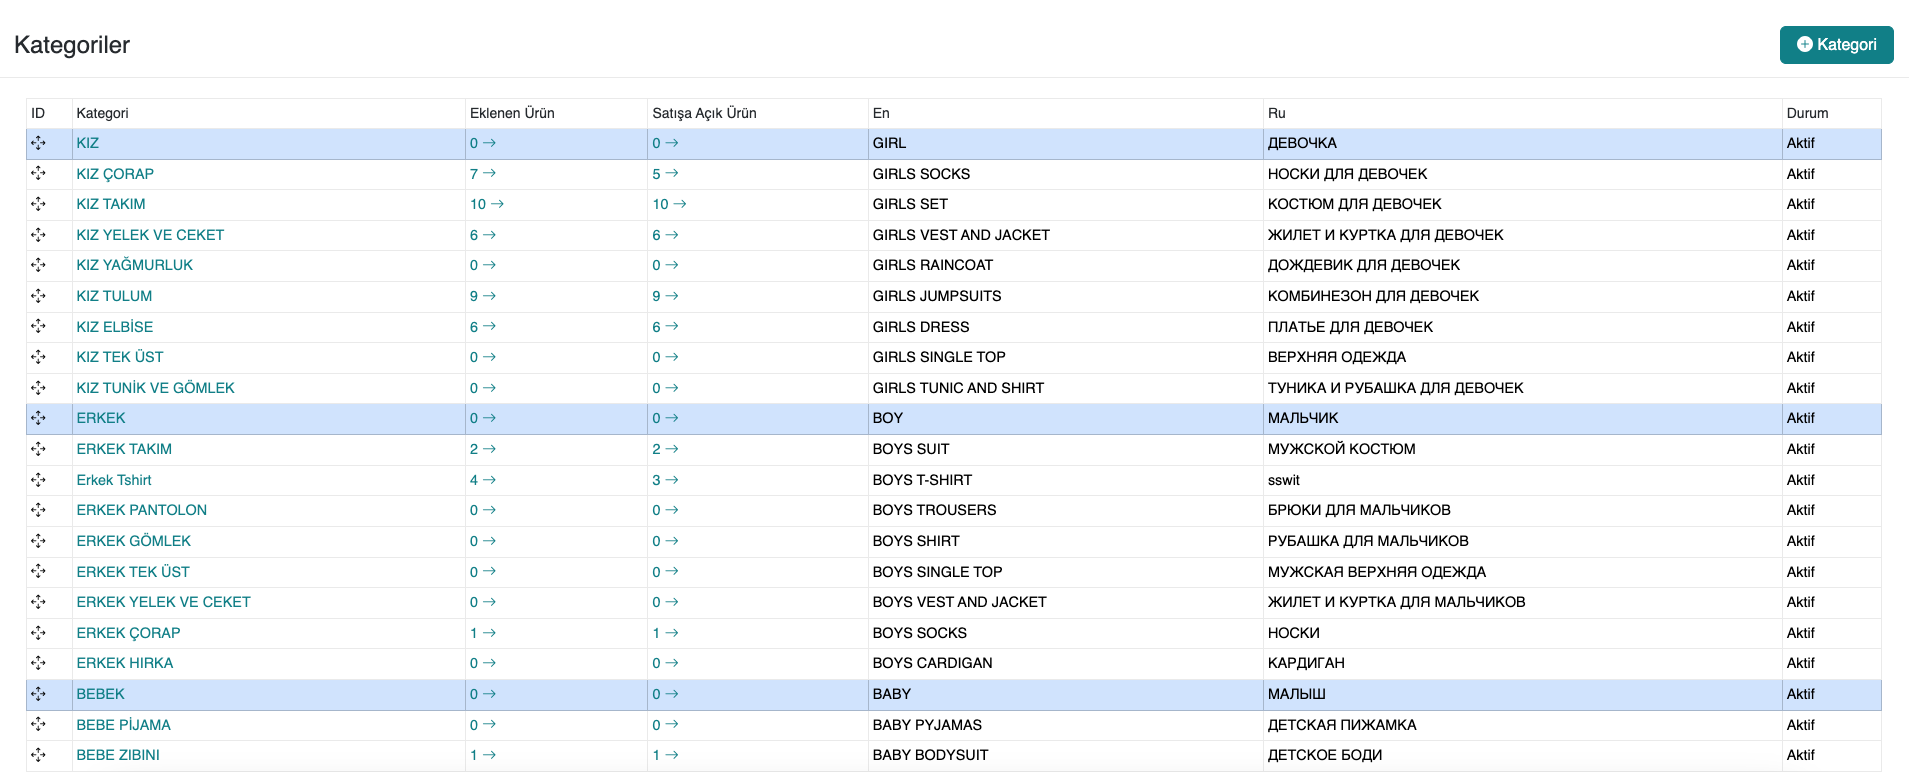The width and height of the screenshot is (1909, 772).
Task: Select the reorder icon beside KIZ TULUM
Action: point(38,296)
